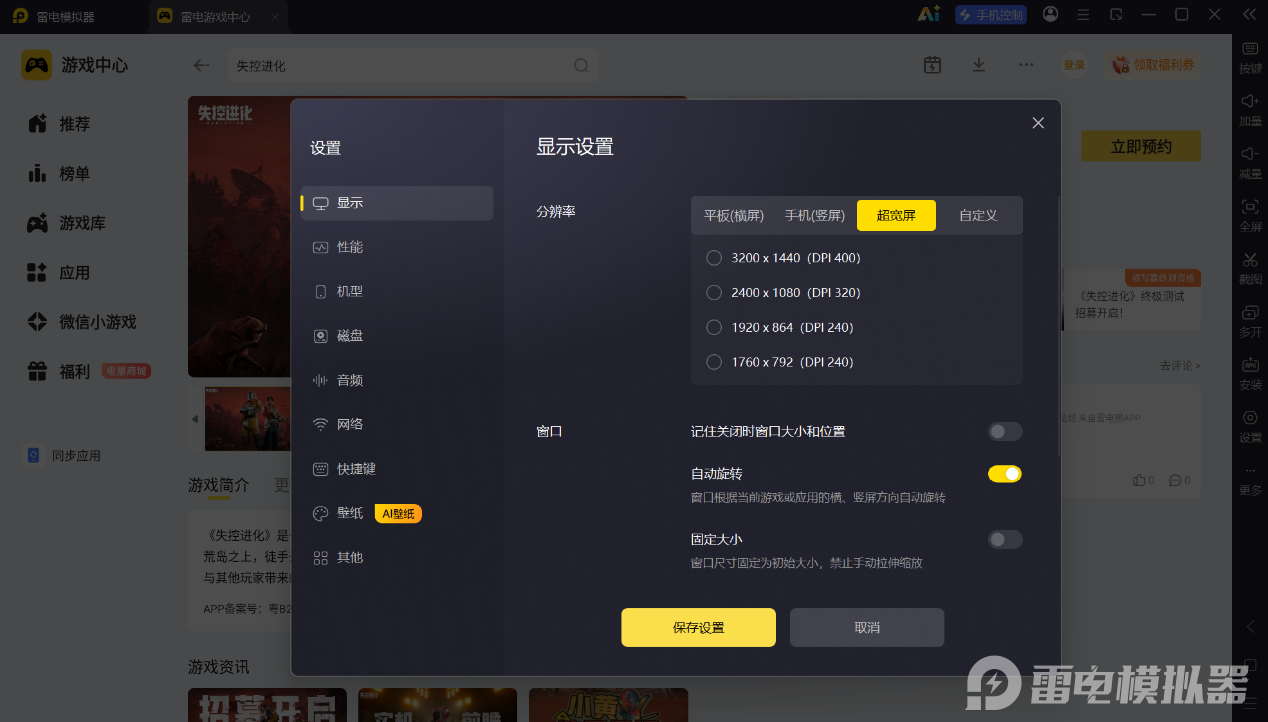The image size is (1268, 722).
Task: Choose 1920 x 864 (DPI 240) resolution
Action: coord(780,328)
